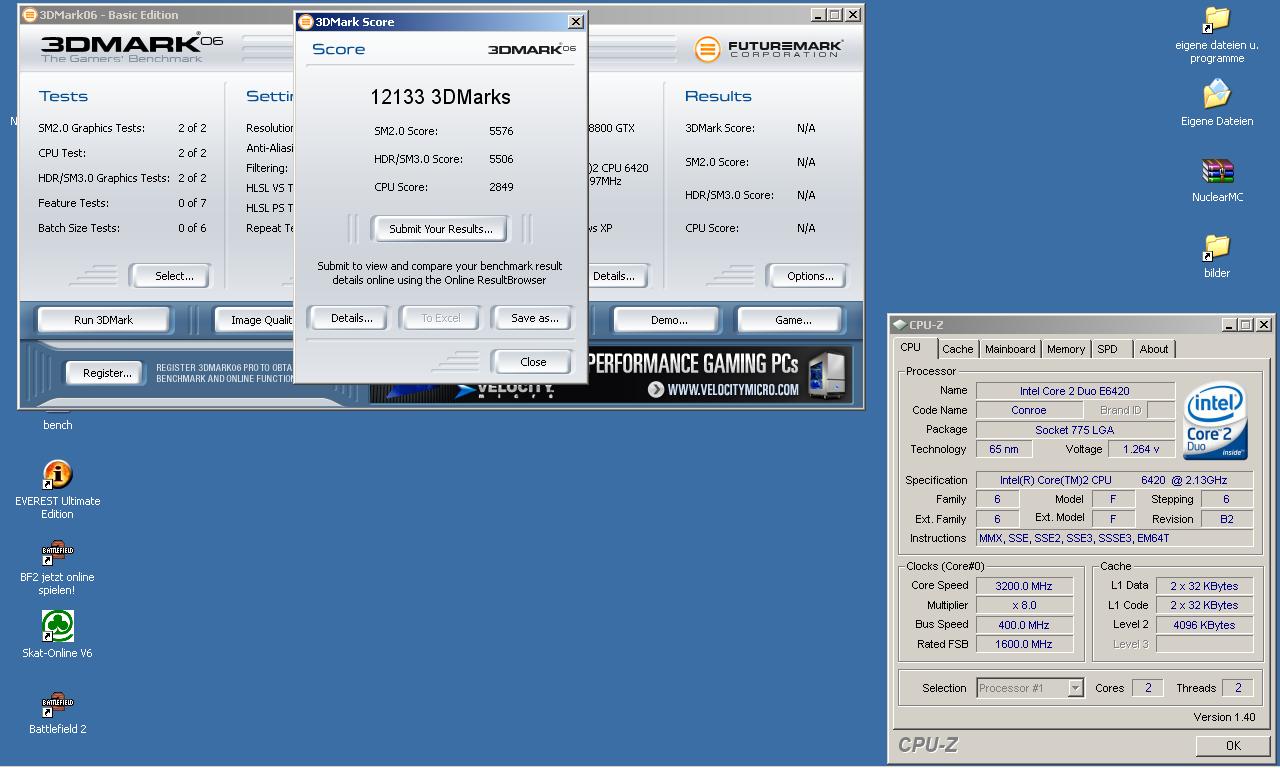Click the Intel Core 2 Duo logo
The width and height of the screenshot is (1280, 768).
1215,421
